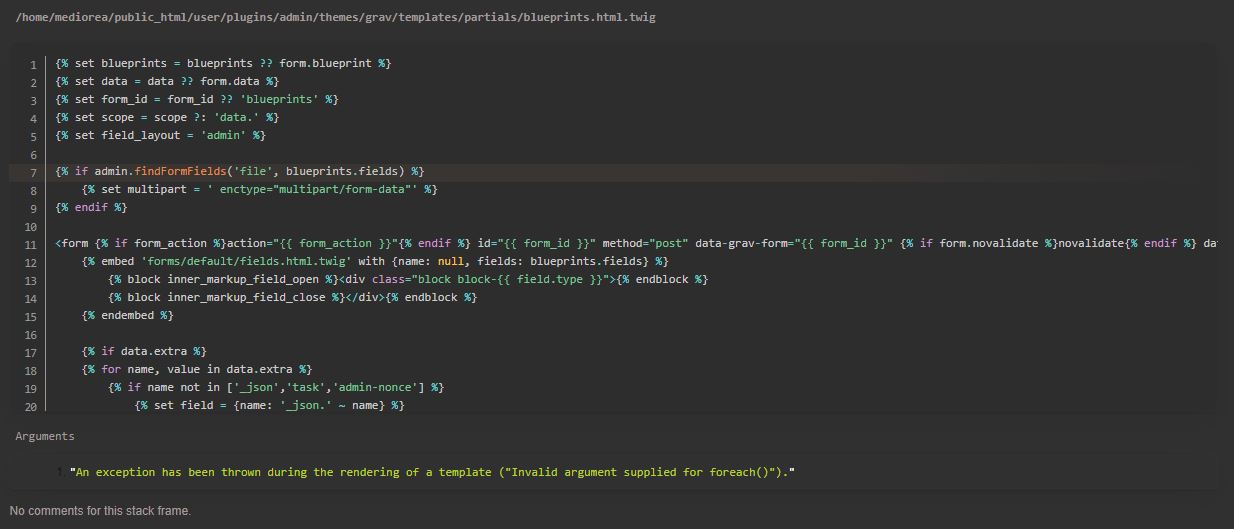The width and height of the screenshot is (1234, 529).
Task: Click the blueprints.html.twig file path header
Action: pyautogui.click(x=335, y=18)
